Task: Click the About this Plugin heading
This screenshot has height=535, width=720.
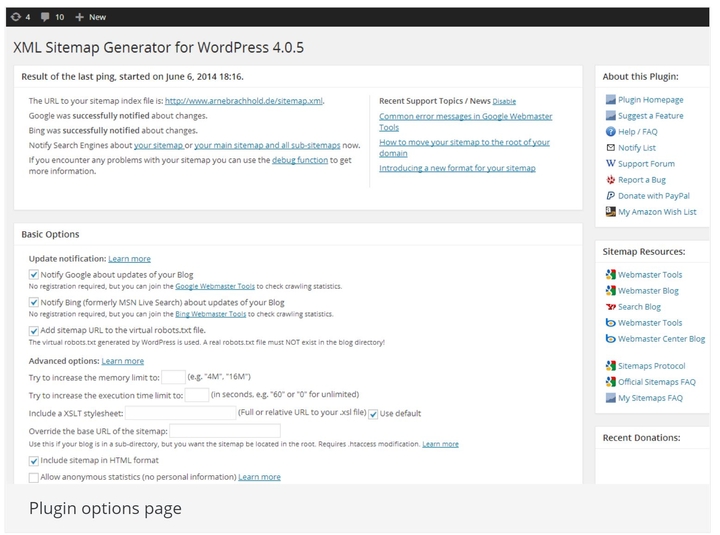Action: 641,77
